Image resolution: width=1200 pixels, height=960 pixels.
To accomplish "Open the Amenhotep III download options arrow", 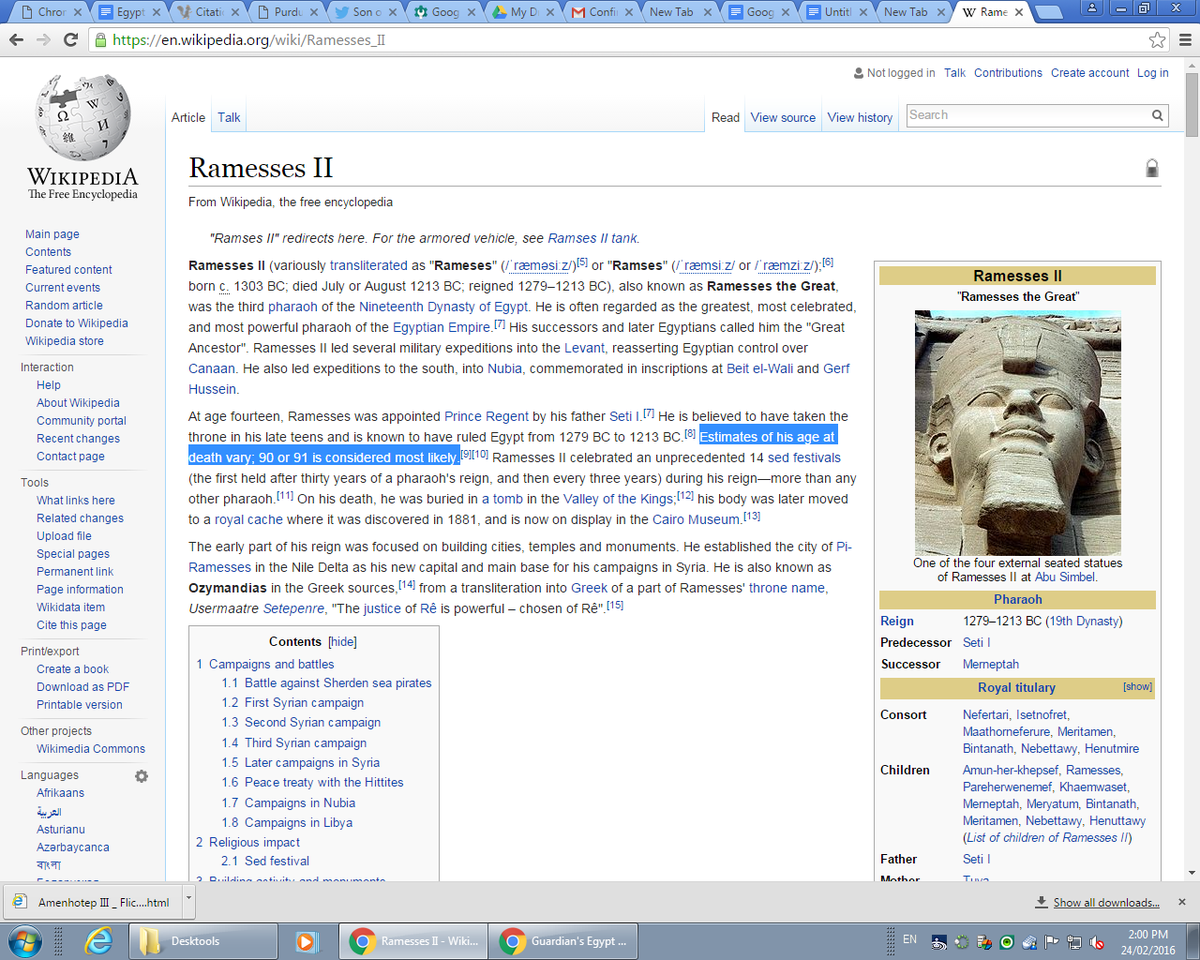I will click(188, 900).
